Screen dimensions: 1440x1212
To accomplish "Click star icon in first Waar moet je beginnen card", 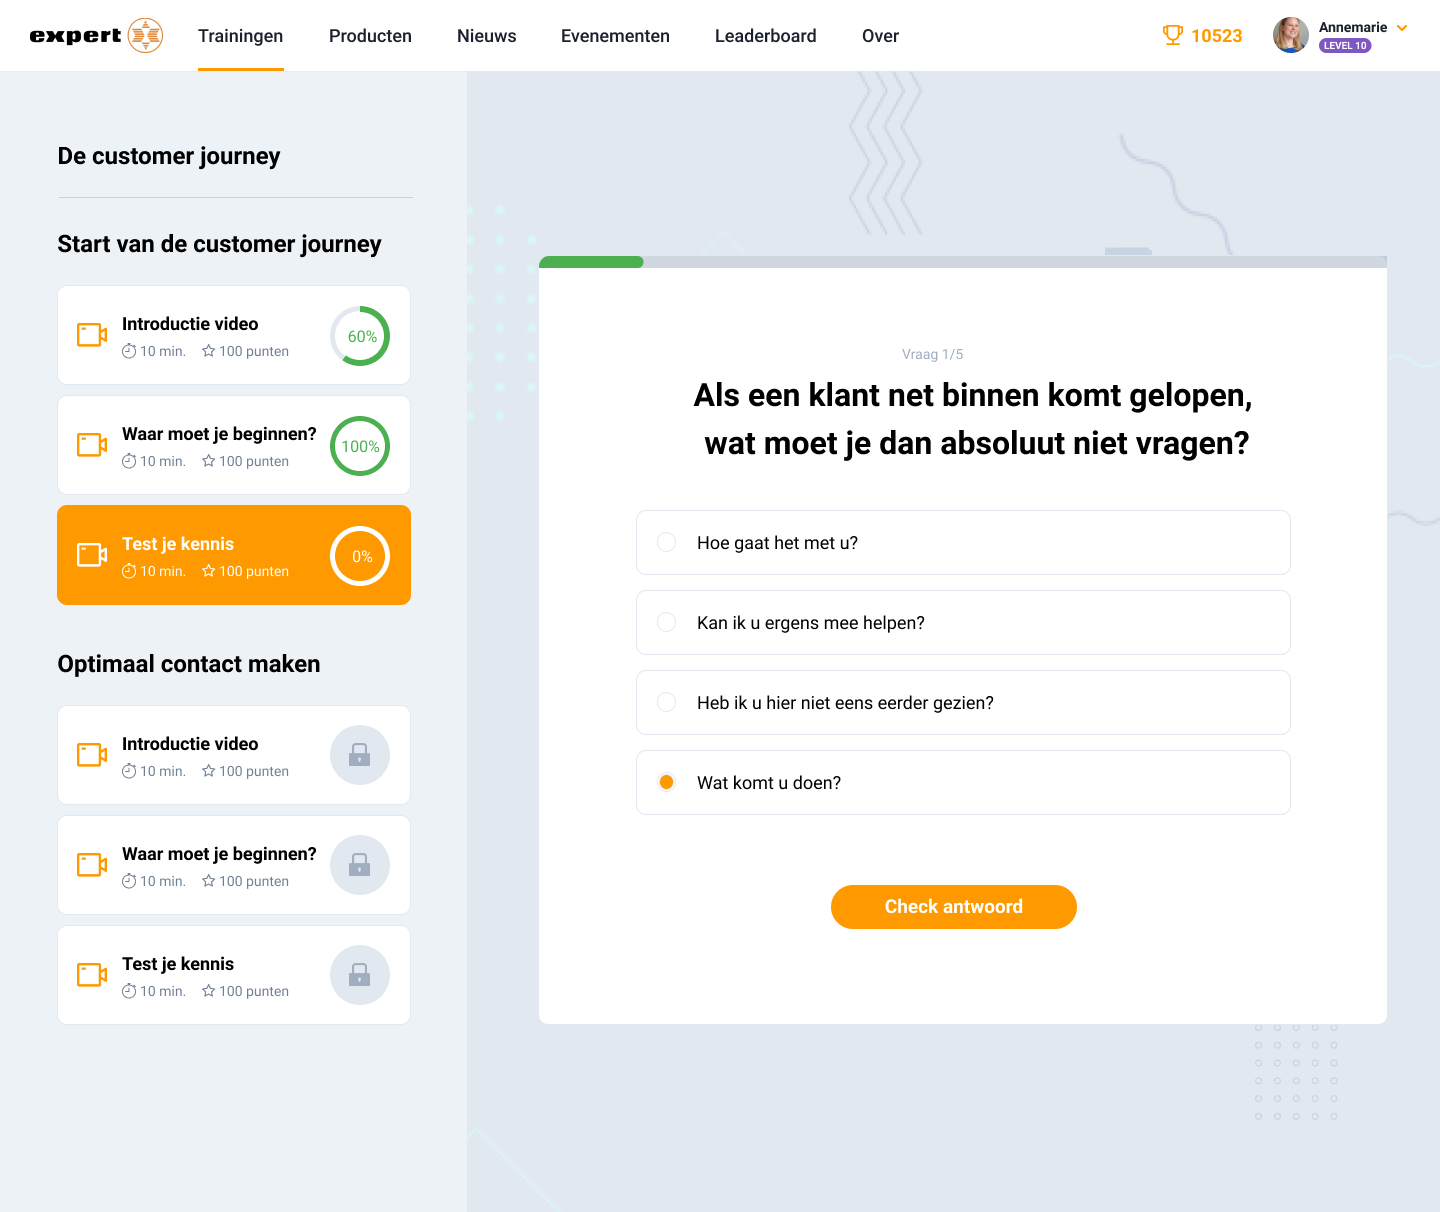I will (209, 461).
